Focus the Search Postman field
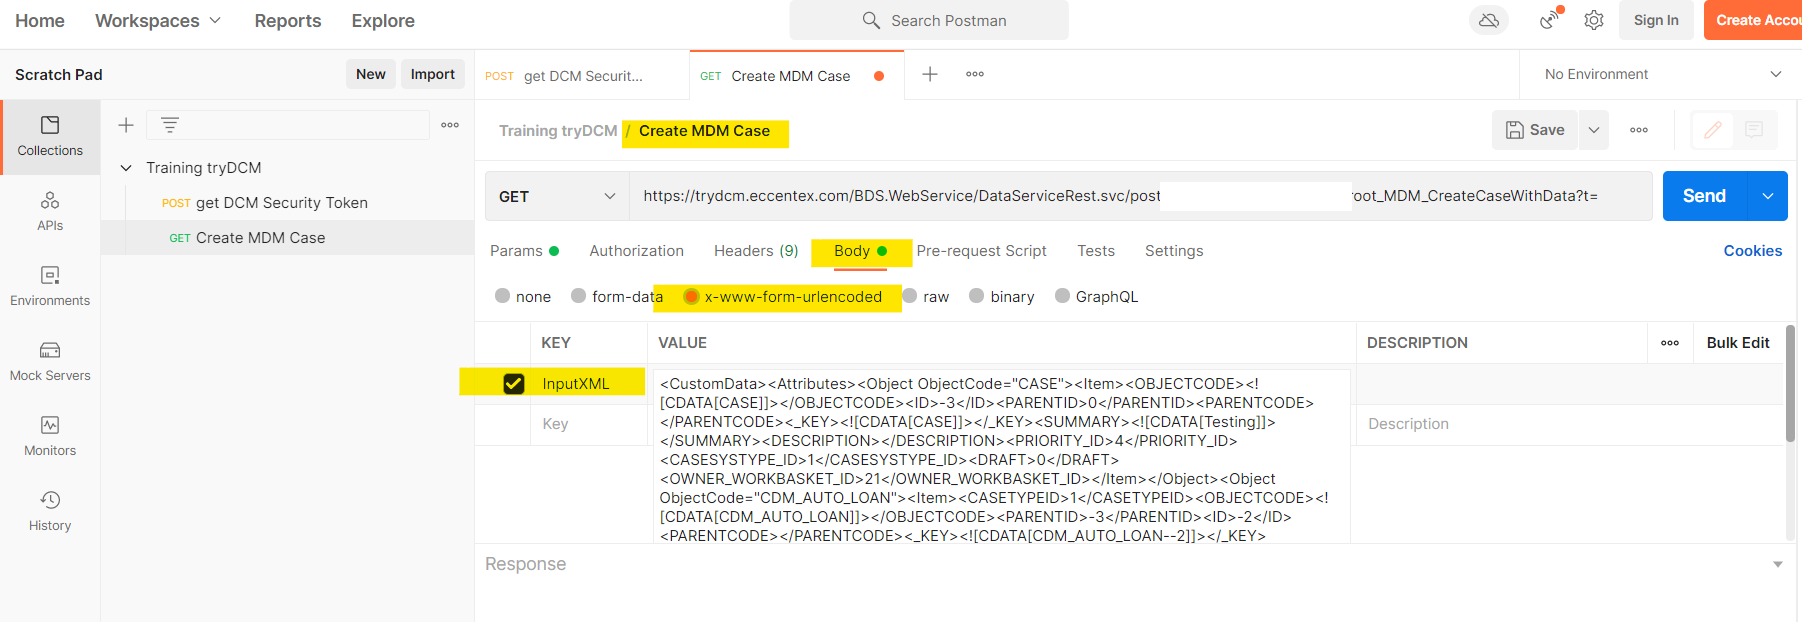This screenshot has width=1802, height=622. [x=929, y=20]
